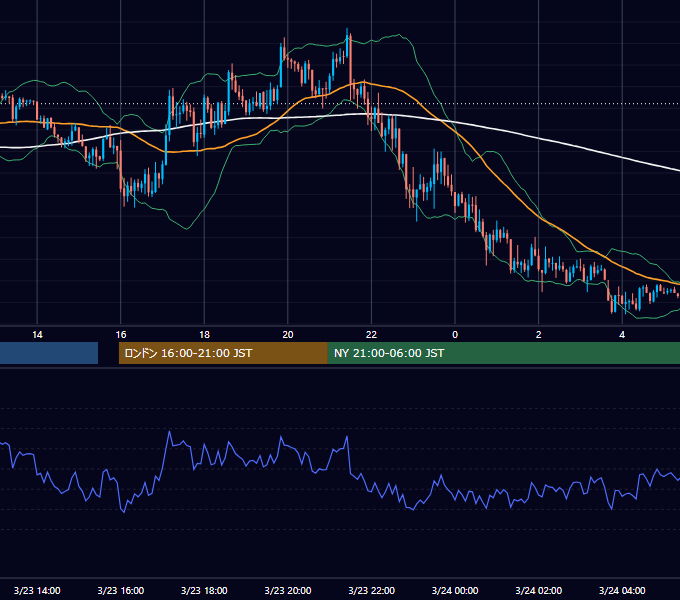The height and width of the screenshot is (600, 680).
Task: Click the 22 hour label on the price chart axis
Action: click(371, 335)
